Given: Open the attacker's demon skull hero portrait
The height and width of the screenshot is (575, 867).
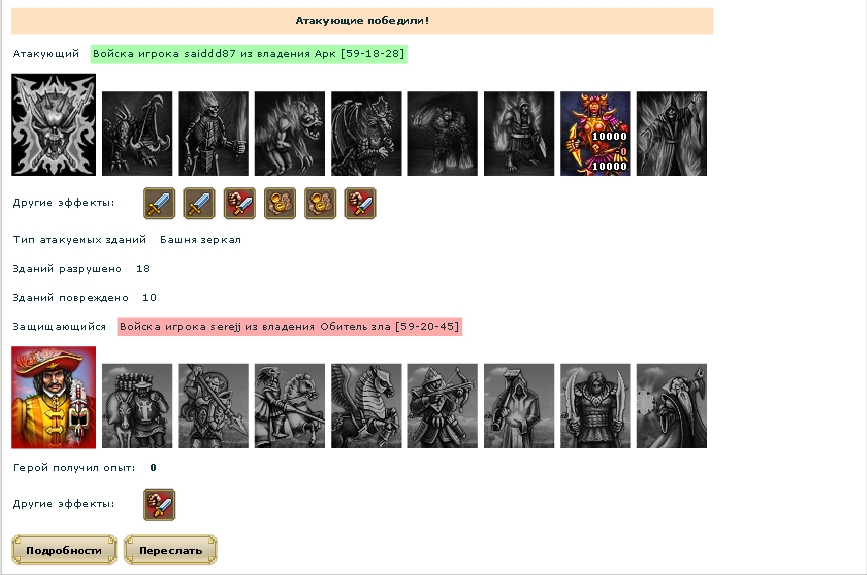Looking at the screenshot, I should coord(54,125).
